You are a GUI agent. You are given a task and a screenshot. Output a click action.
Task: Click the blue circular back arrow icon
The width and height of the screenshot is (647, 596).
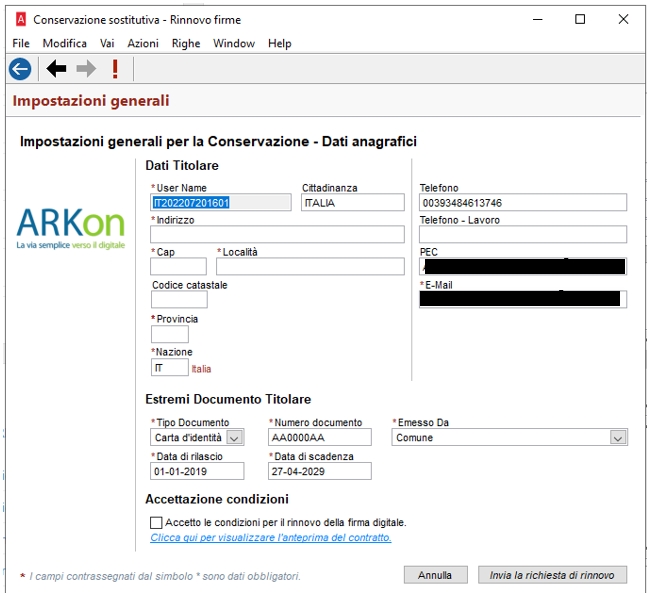[20, 69]
